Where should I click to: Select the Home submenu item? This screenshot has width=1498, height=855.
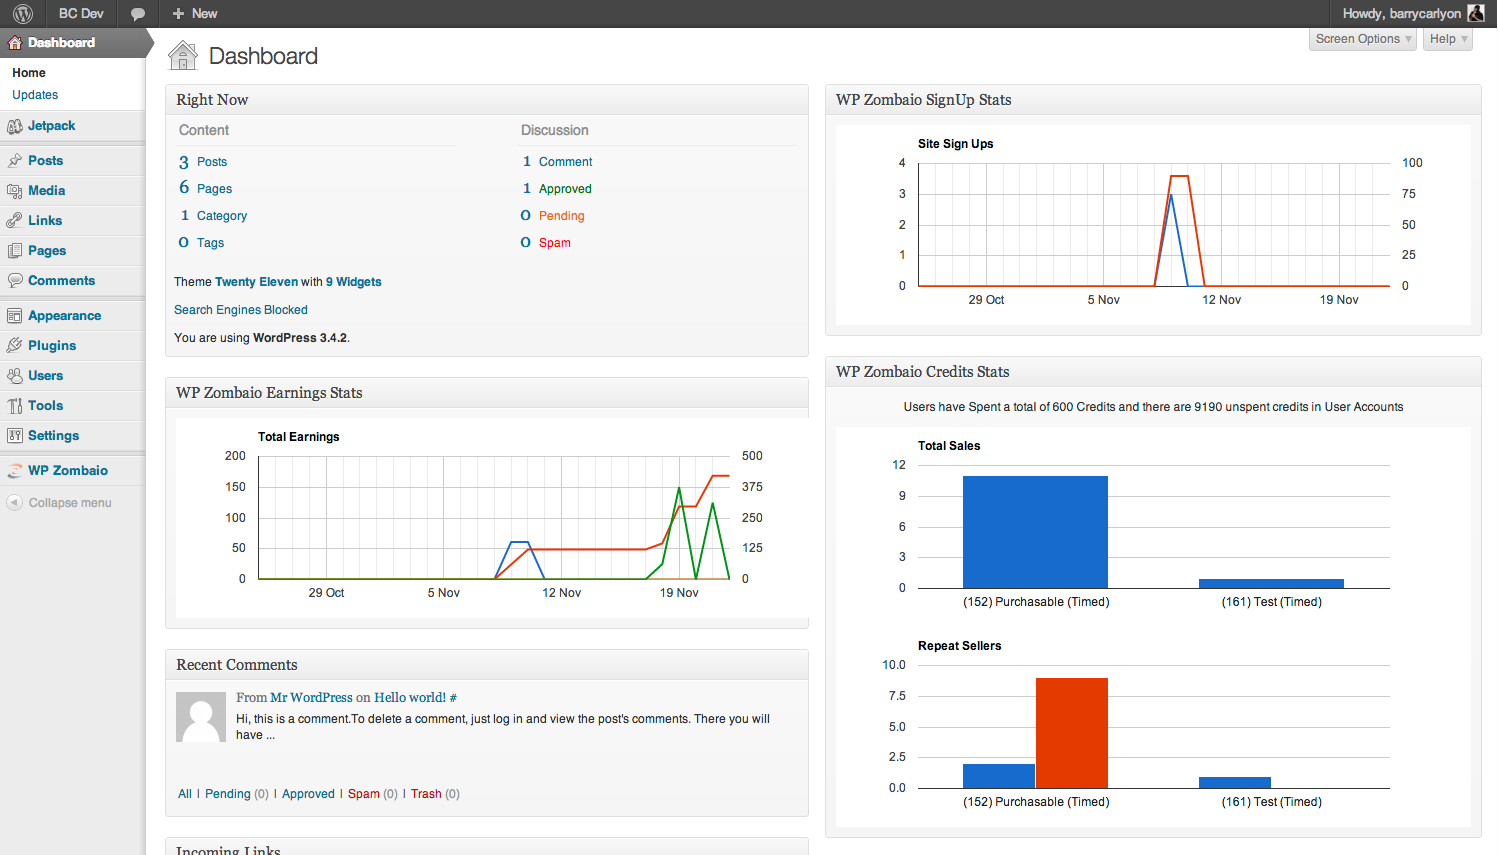29,73
